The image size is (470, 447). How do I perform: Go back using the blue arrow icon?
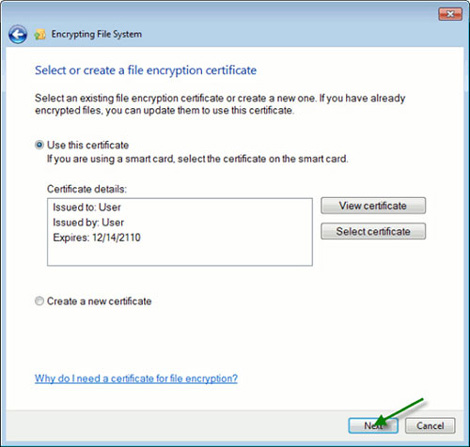coord(18,34)
